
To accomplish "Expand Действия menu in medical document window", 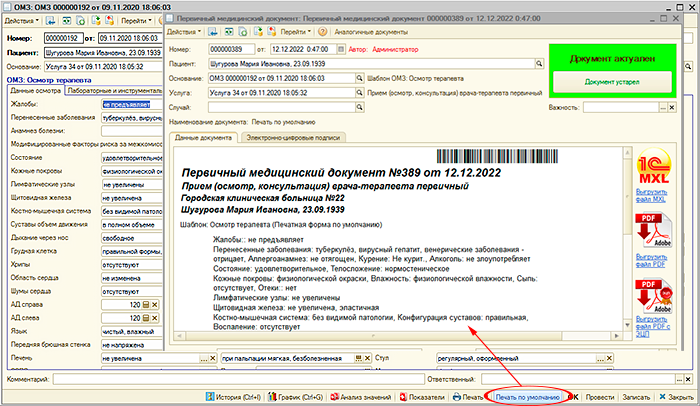I will pyautogui.click(x=189, y=33).
